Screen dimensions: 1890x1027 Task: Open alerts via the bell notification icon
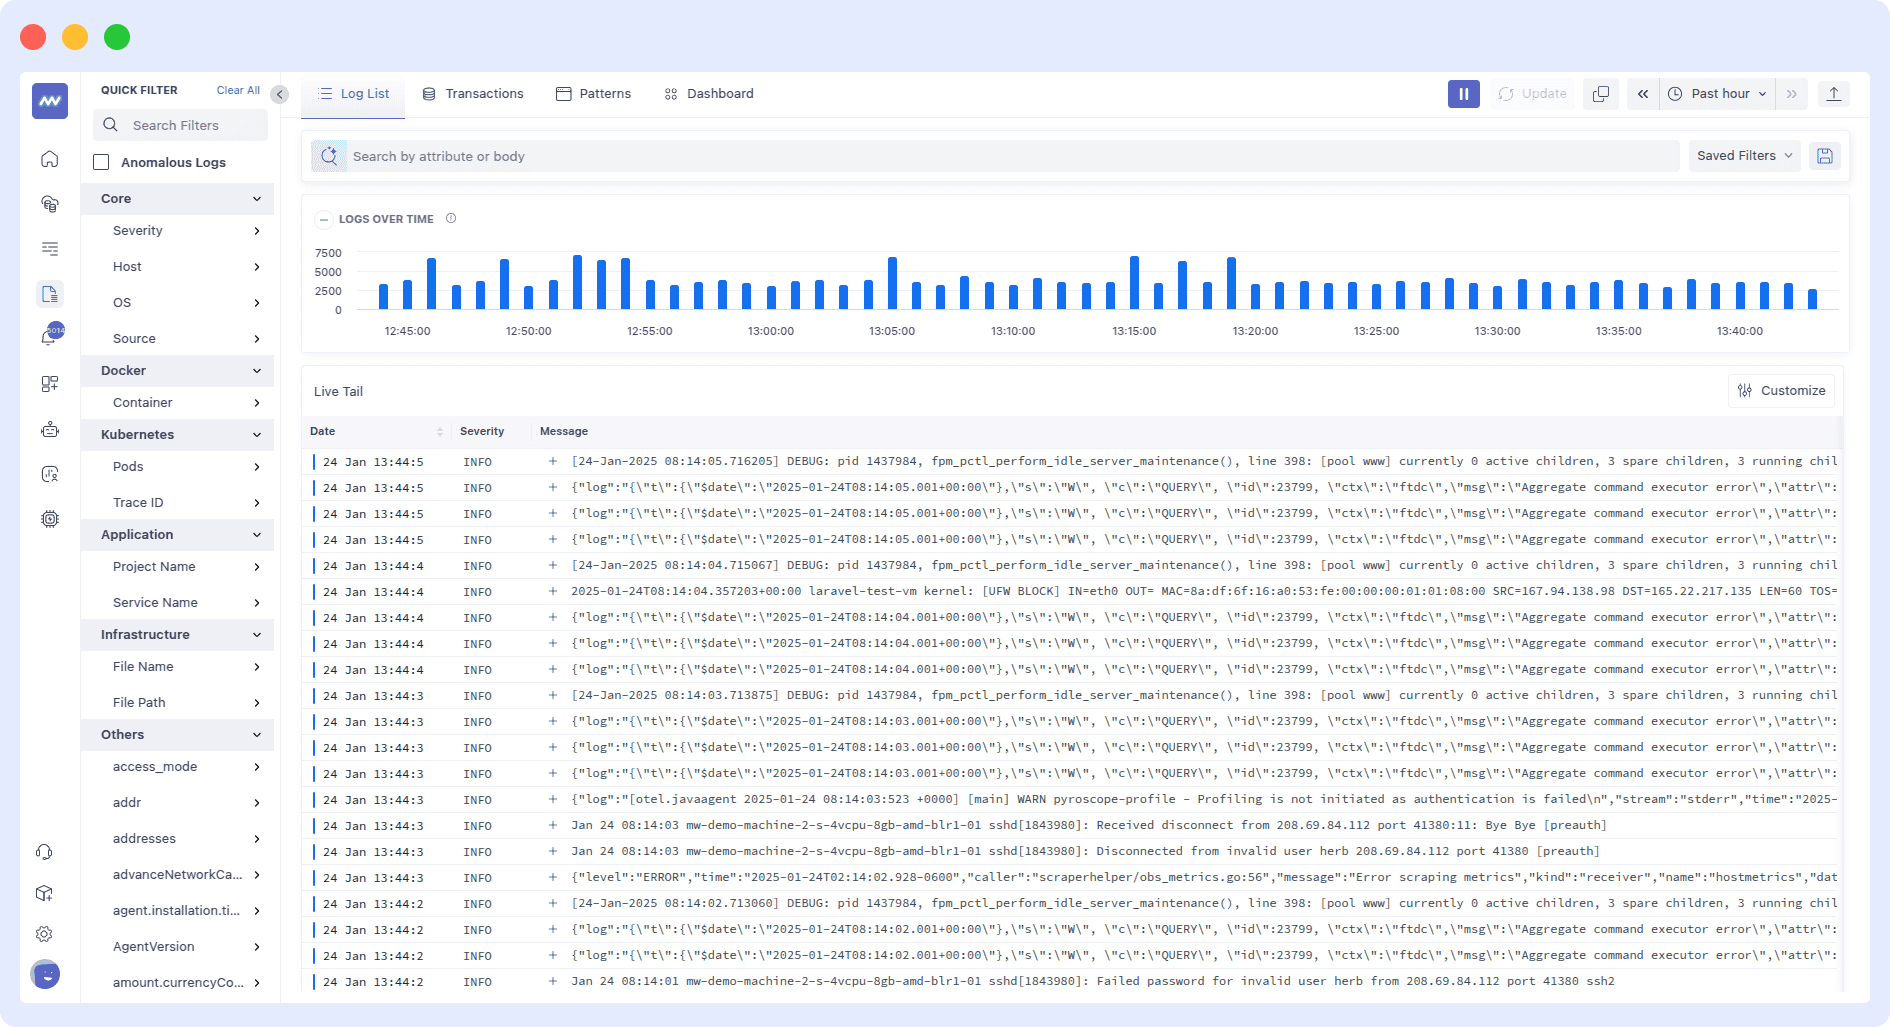(x=47, y=337)
